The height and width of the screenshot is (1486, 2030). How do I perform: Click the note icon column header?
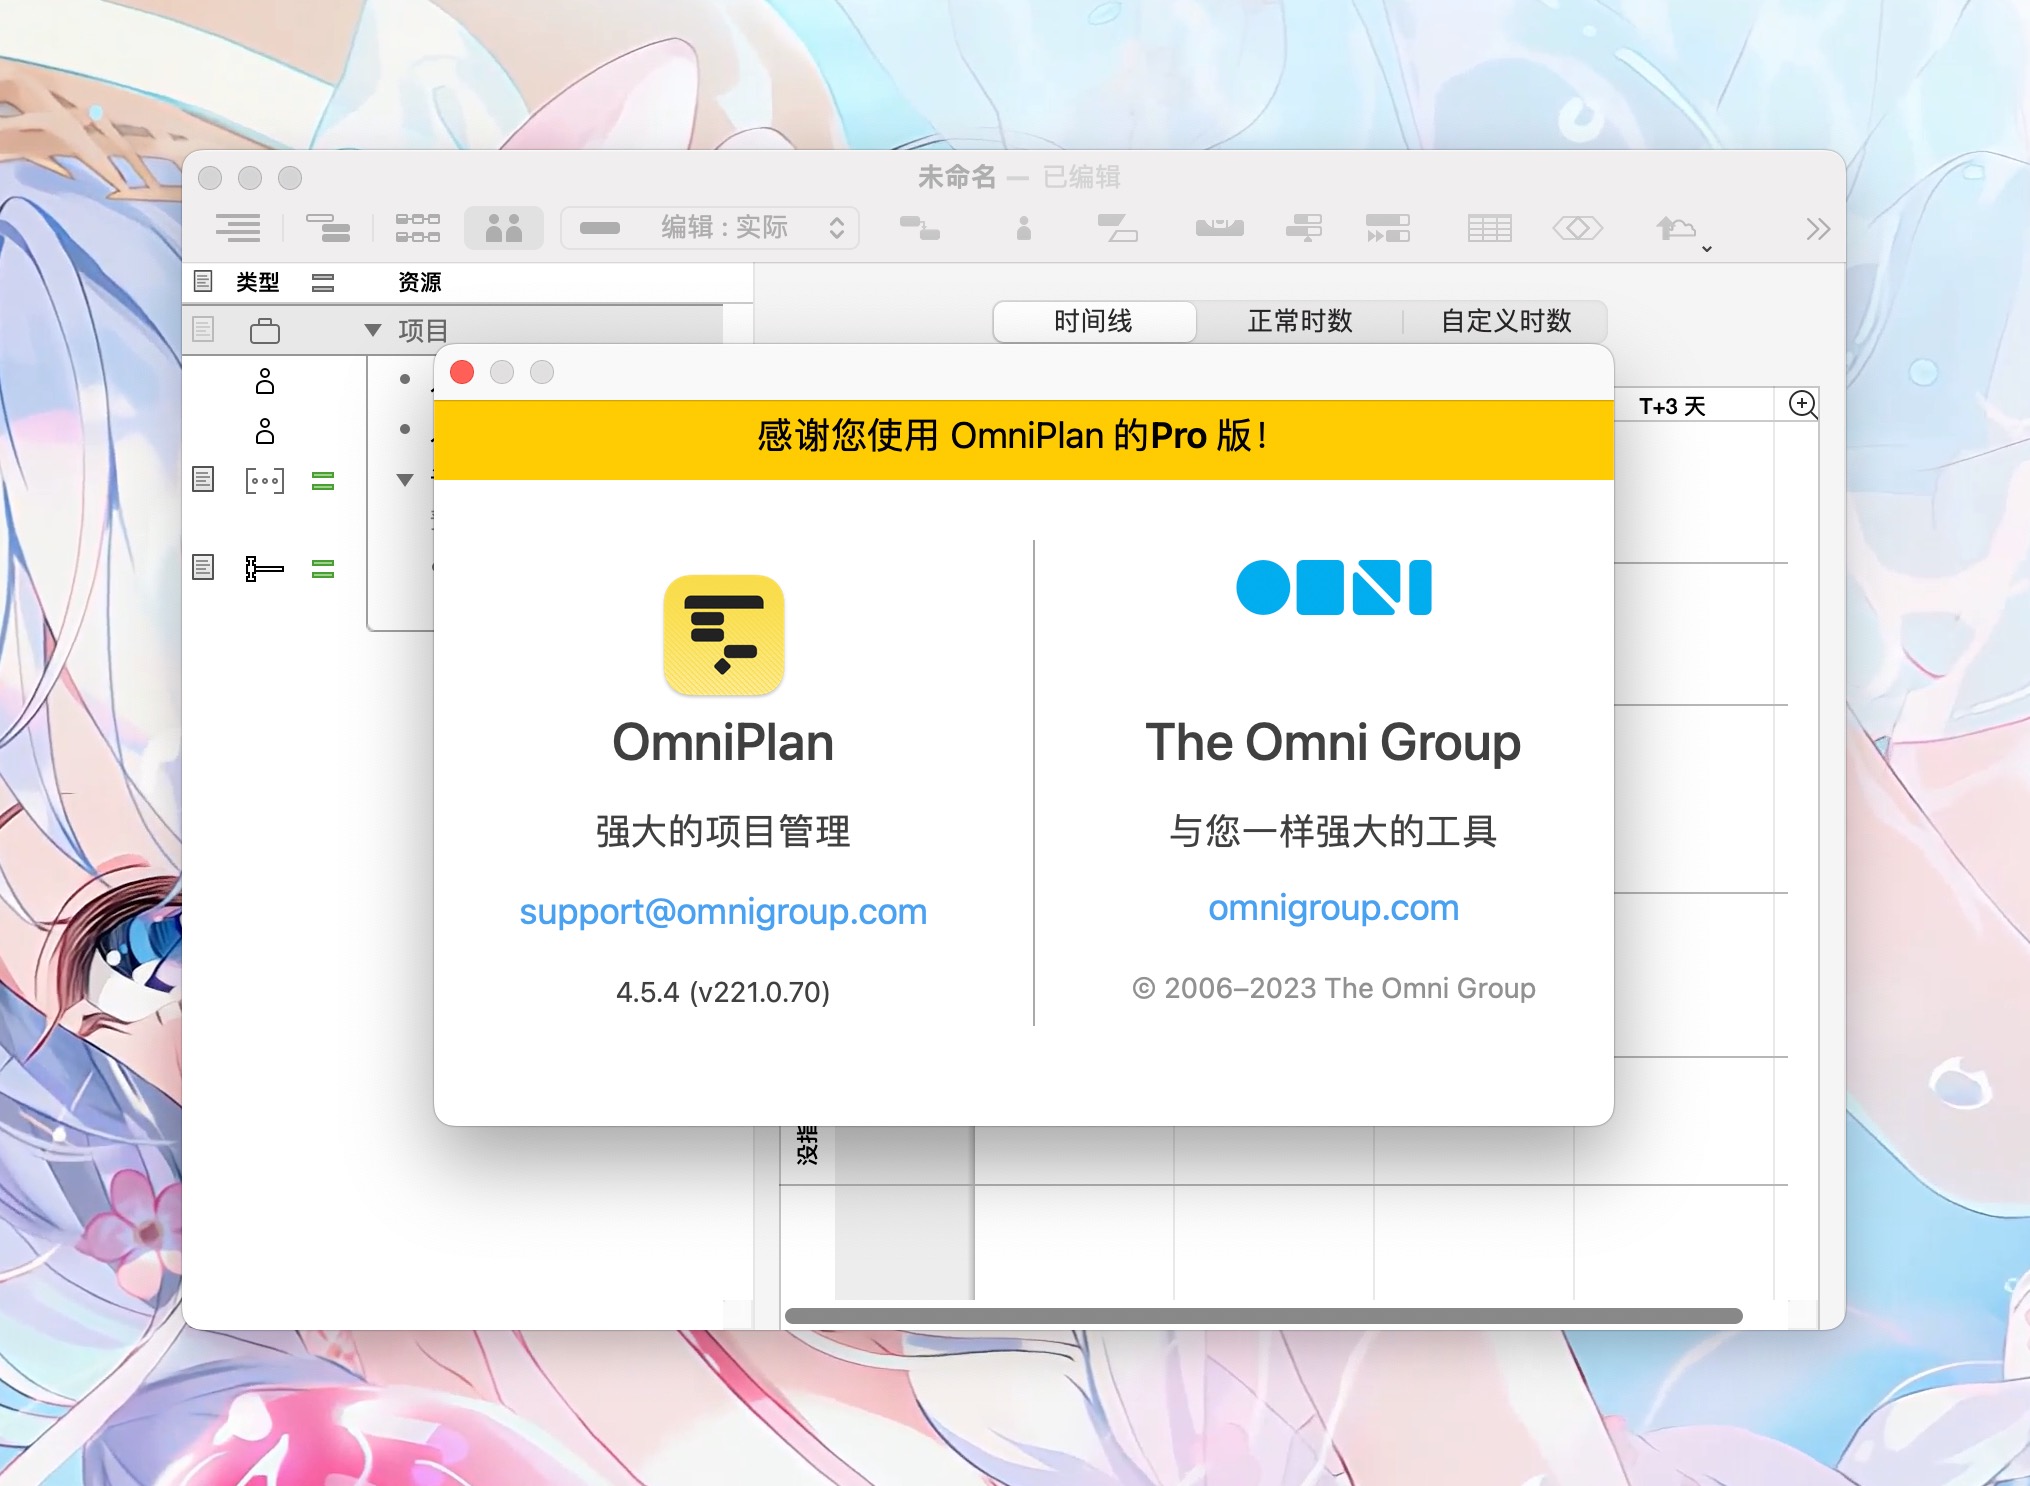click(203, 281)
